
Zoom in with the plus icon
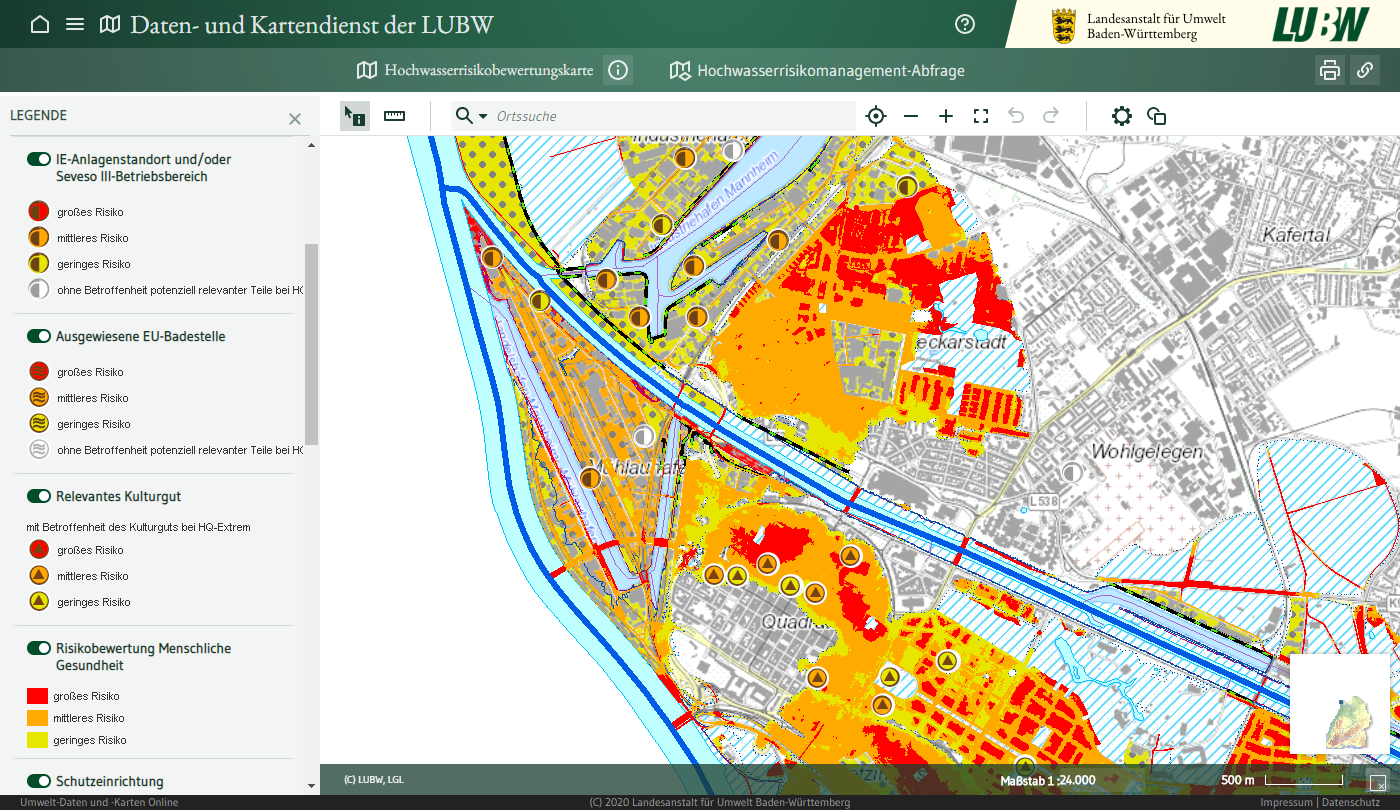[x=946, y=116]
